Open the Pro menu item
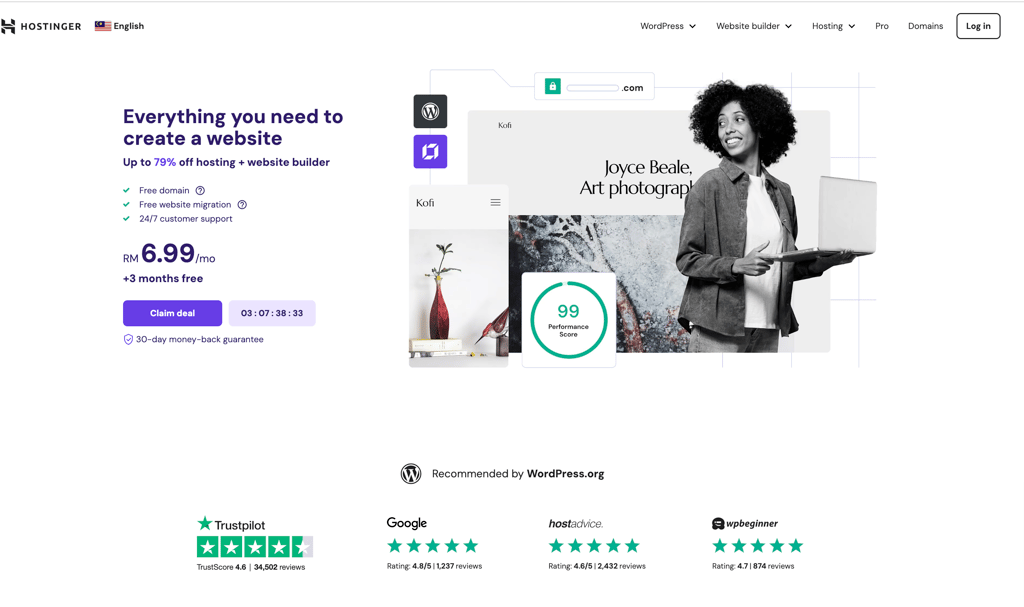 click(882, 26)
